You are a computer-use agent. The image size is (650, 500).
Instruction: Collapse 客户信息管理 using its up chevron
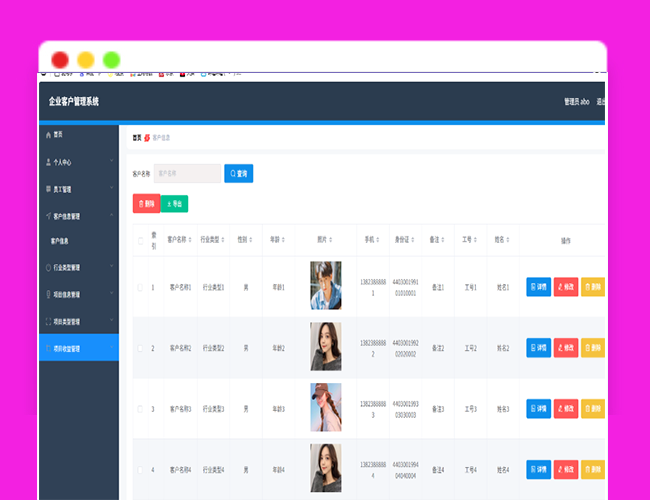click(112, 215)
